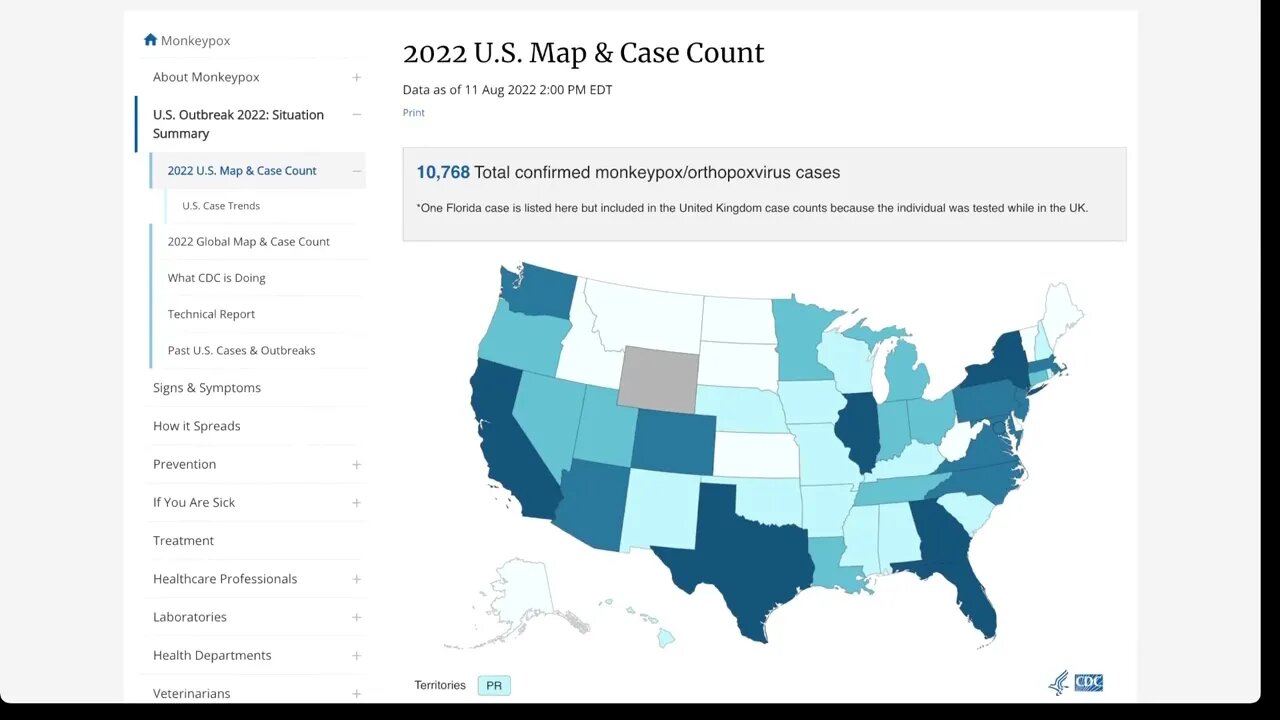The width and height of the screenshot is (1280, 720).
Task: Collapse the U.S. Outbreak 2022 section
Action: (356, 115)
